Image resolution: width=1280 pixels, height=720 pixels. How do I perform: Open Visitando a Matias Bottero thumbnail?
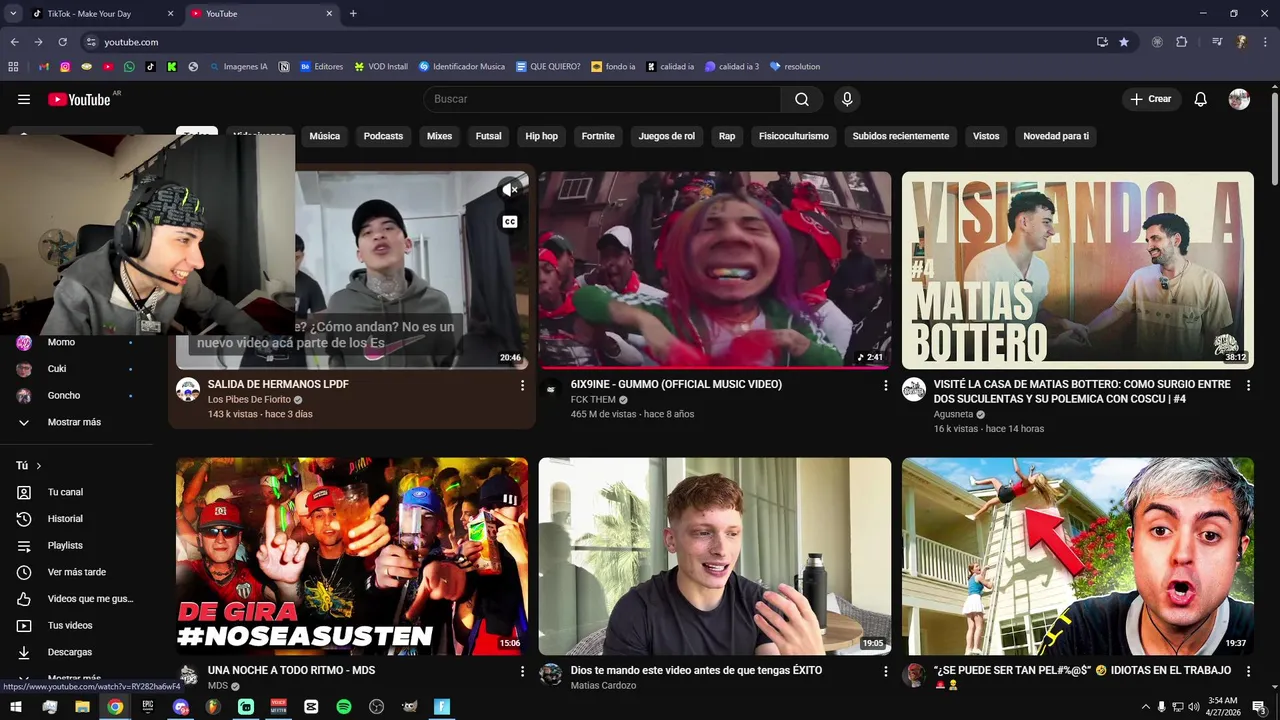(x=1078, y=270)
